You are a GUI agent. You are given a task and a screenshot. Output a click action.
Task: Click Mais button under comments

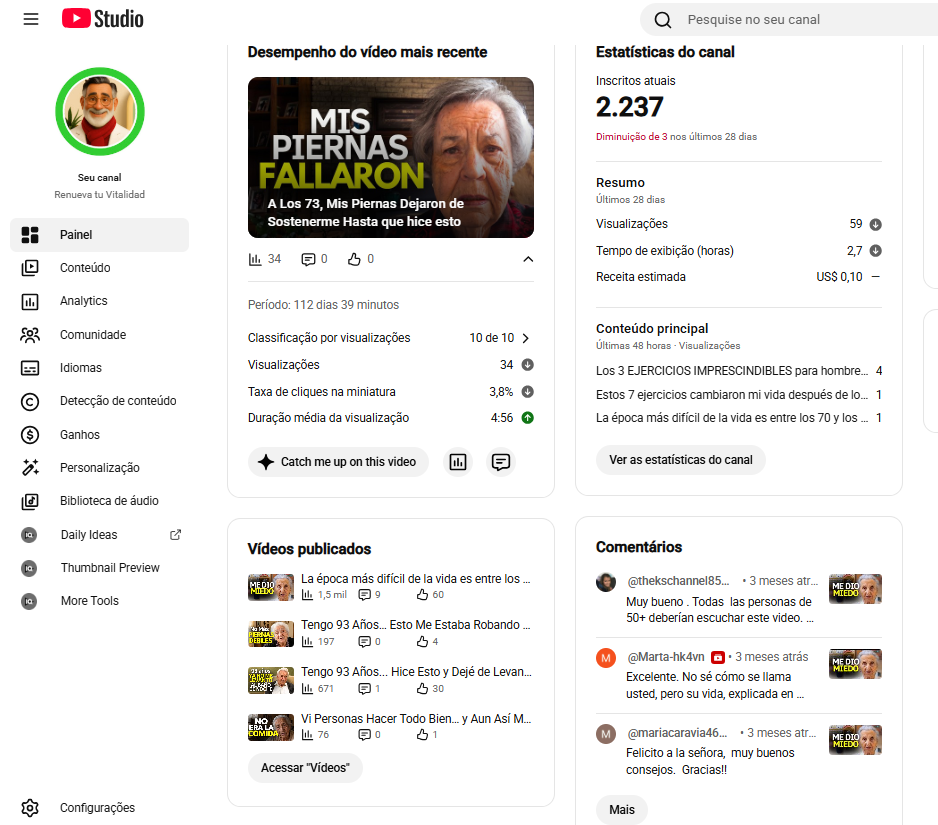point(622,810)
